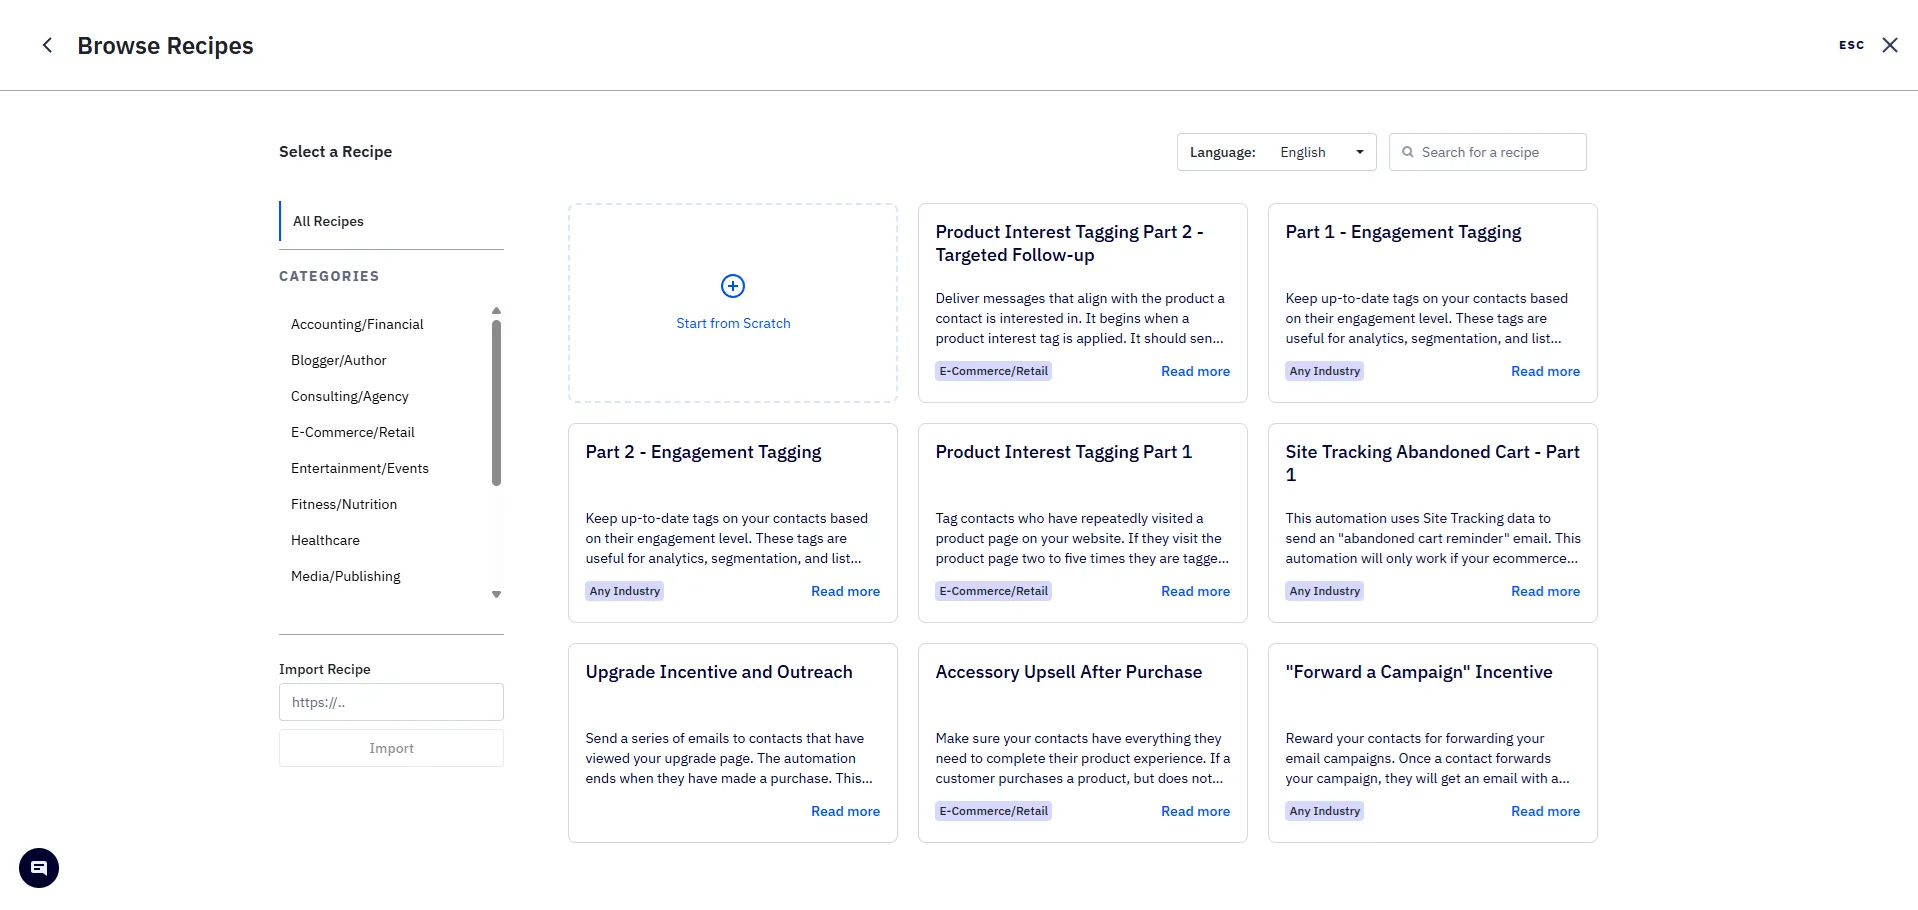Click the back arrow beside Browse Recipes

pyautogui.click(x=47, y=45)
